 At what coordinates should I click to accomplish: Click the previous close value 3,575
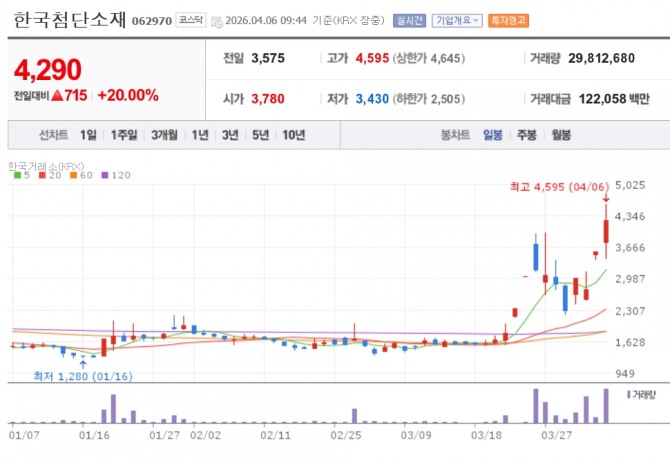pos(268,59)
